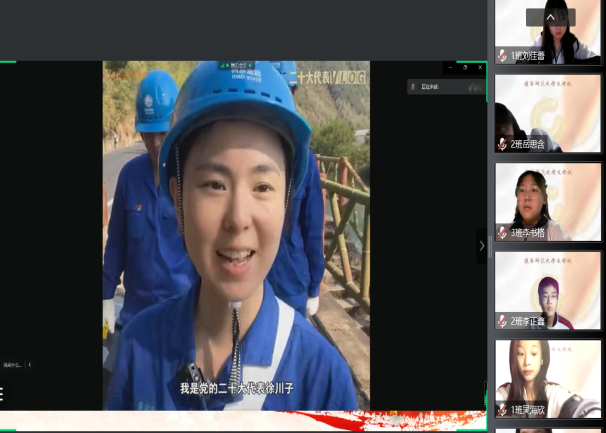
Task: Collapse the participant video sidebar arrow
Action: click(x=482, y=245)
